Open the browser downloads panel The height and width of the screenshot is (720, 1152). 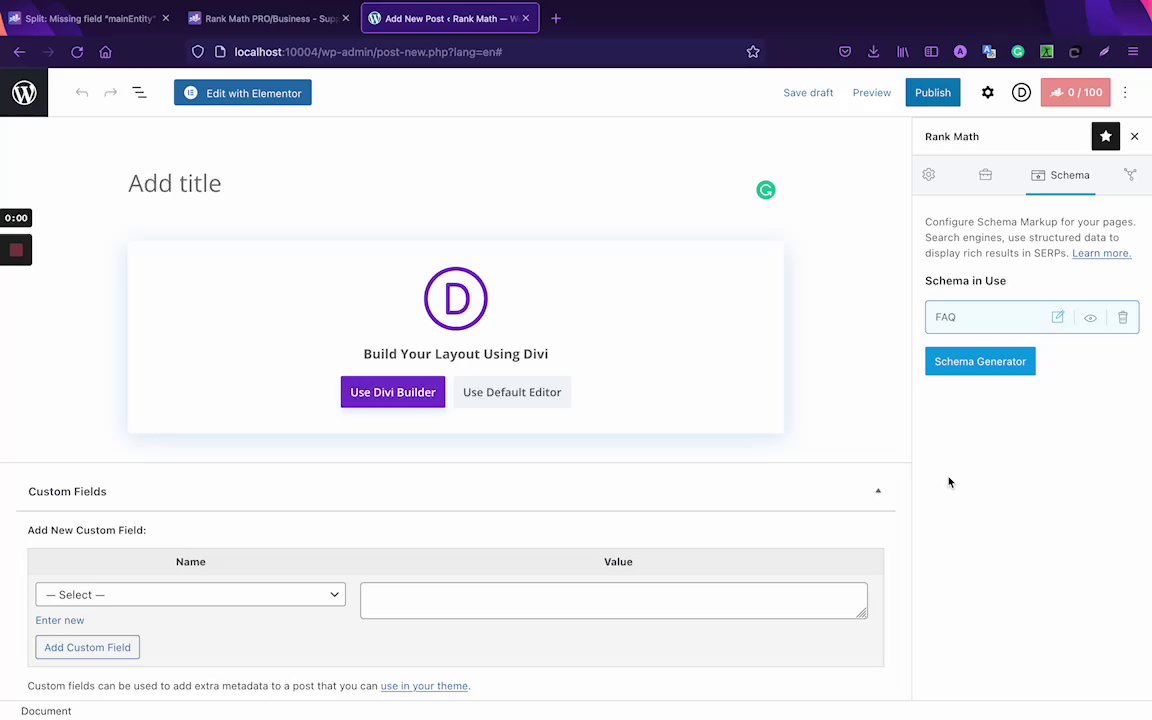coord(874,51)
